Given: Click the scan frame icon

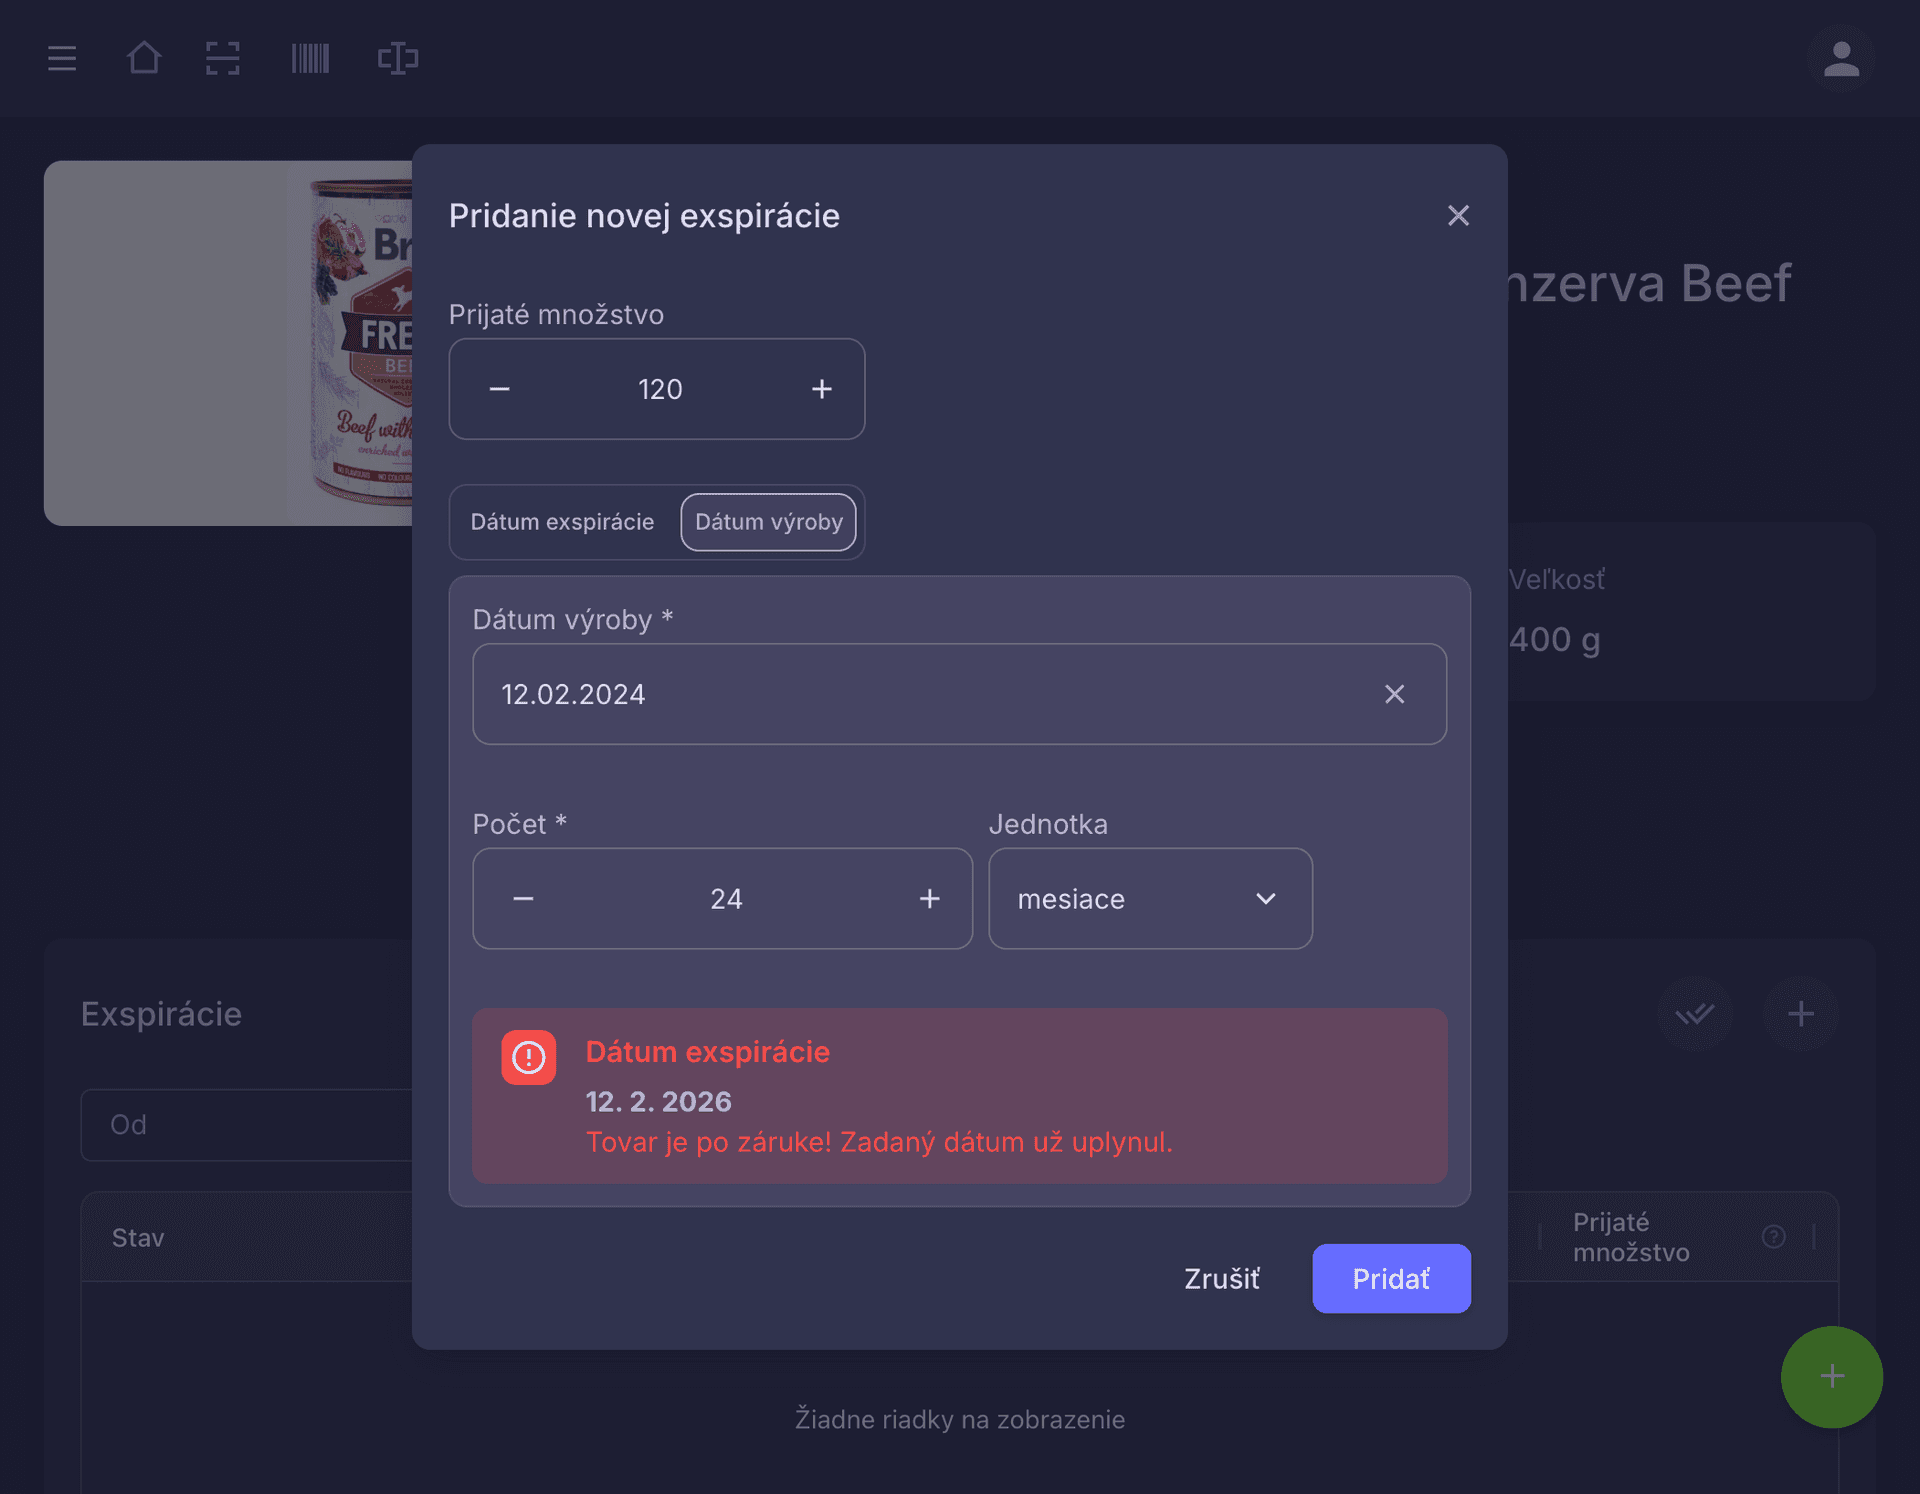Looking at the screenshot, I should (223, 58).
